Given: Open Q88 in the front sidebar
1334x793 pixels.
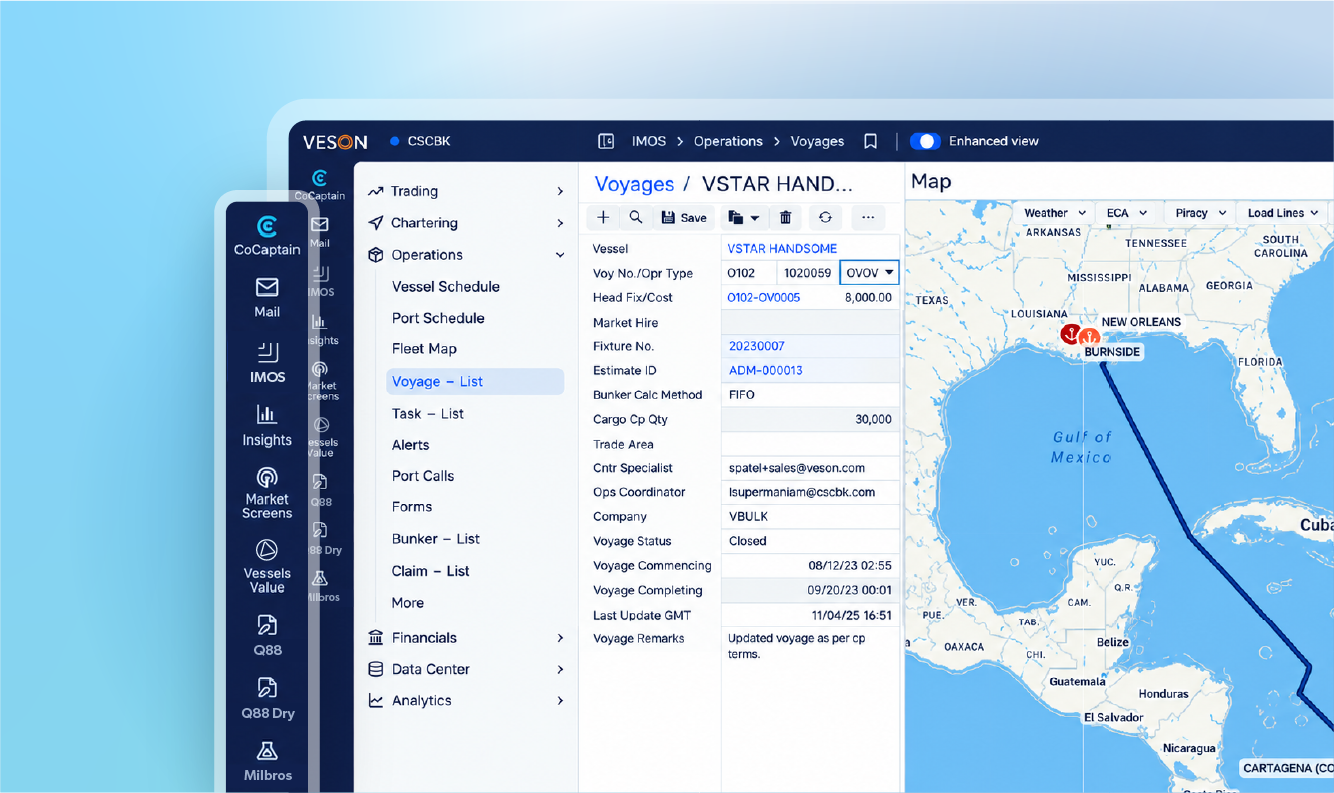Looking at the screenshot, I should pyautogui.click(x=267, y=636).
